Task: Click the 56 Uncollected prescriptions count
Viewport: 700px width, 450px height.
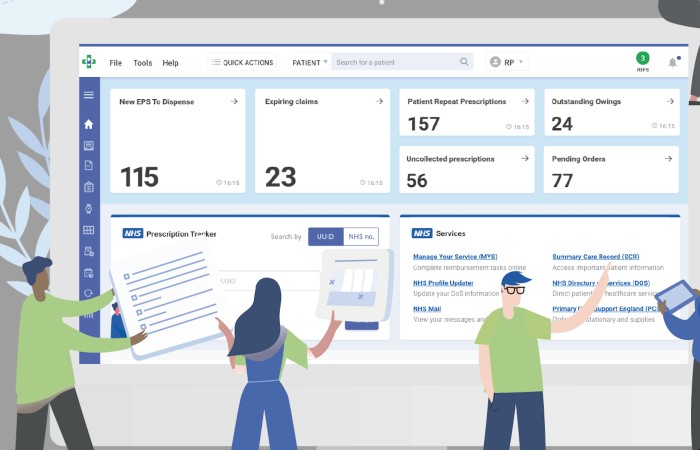Action: tap(417, 181)
